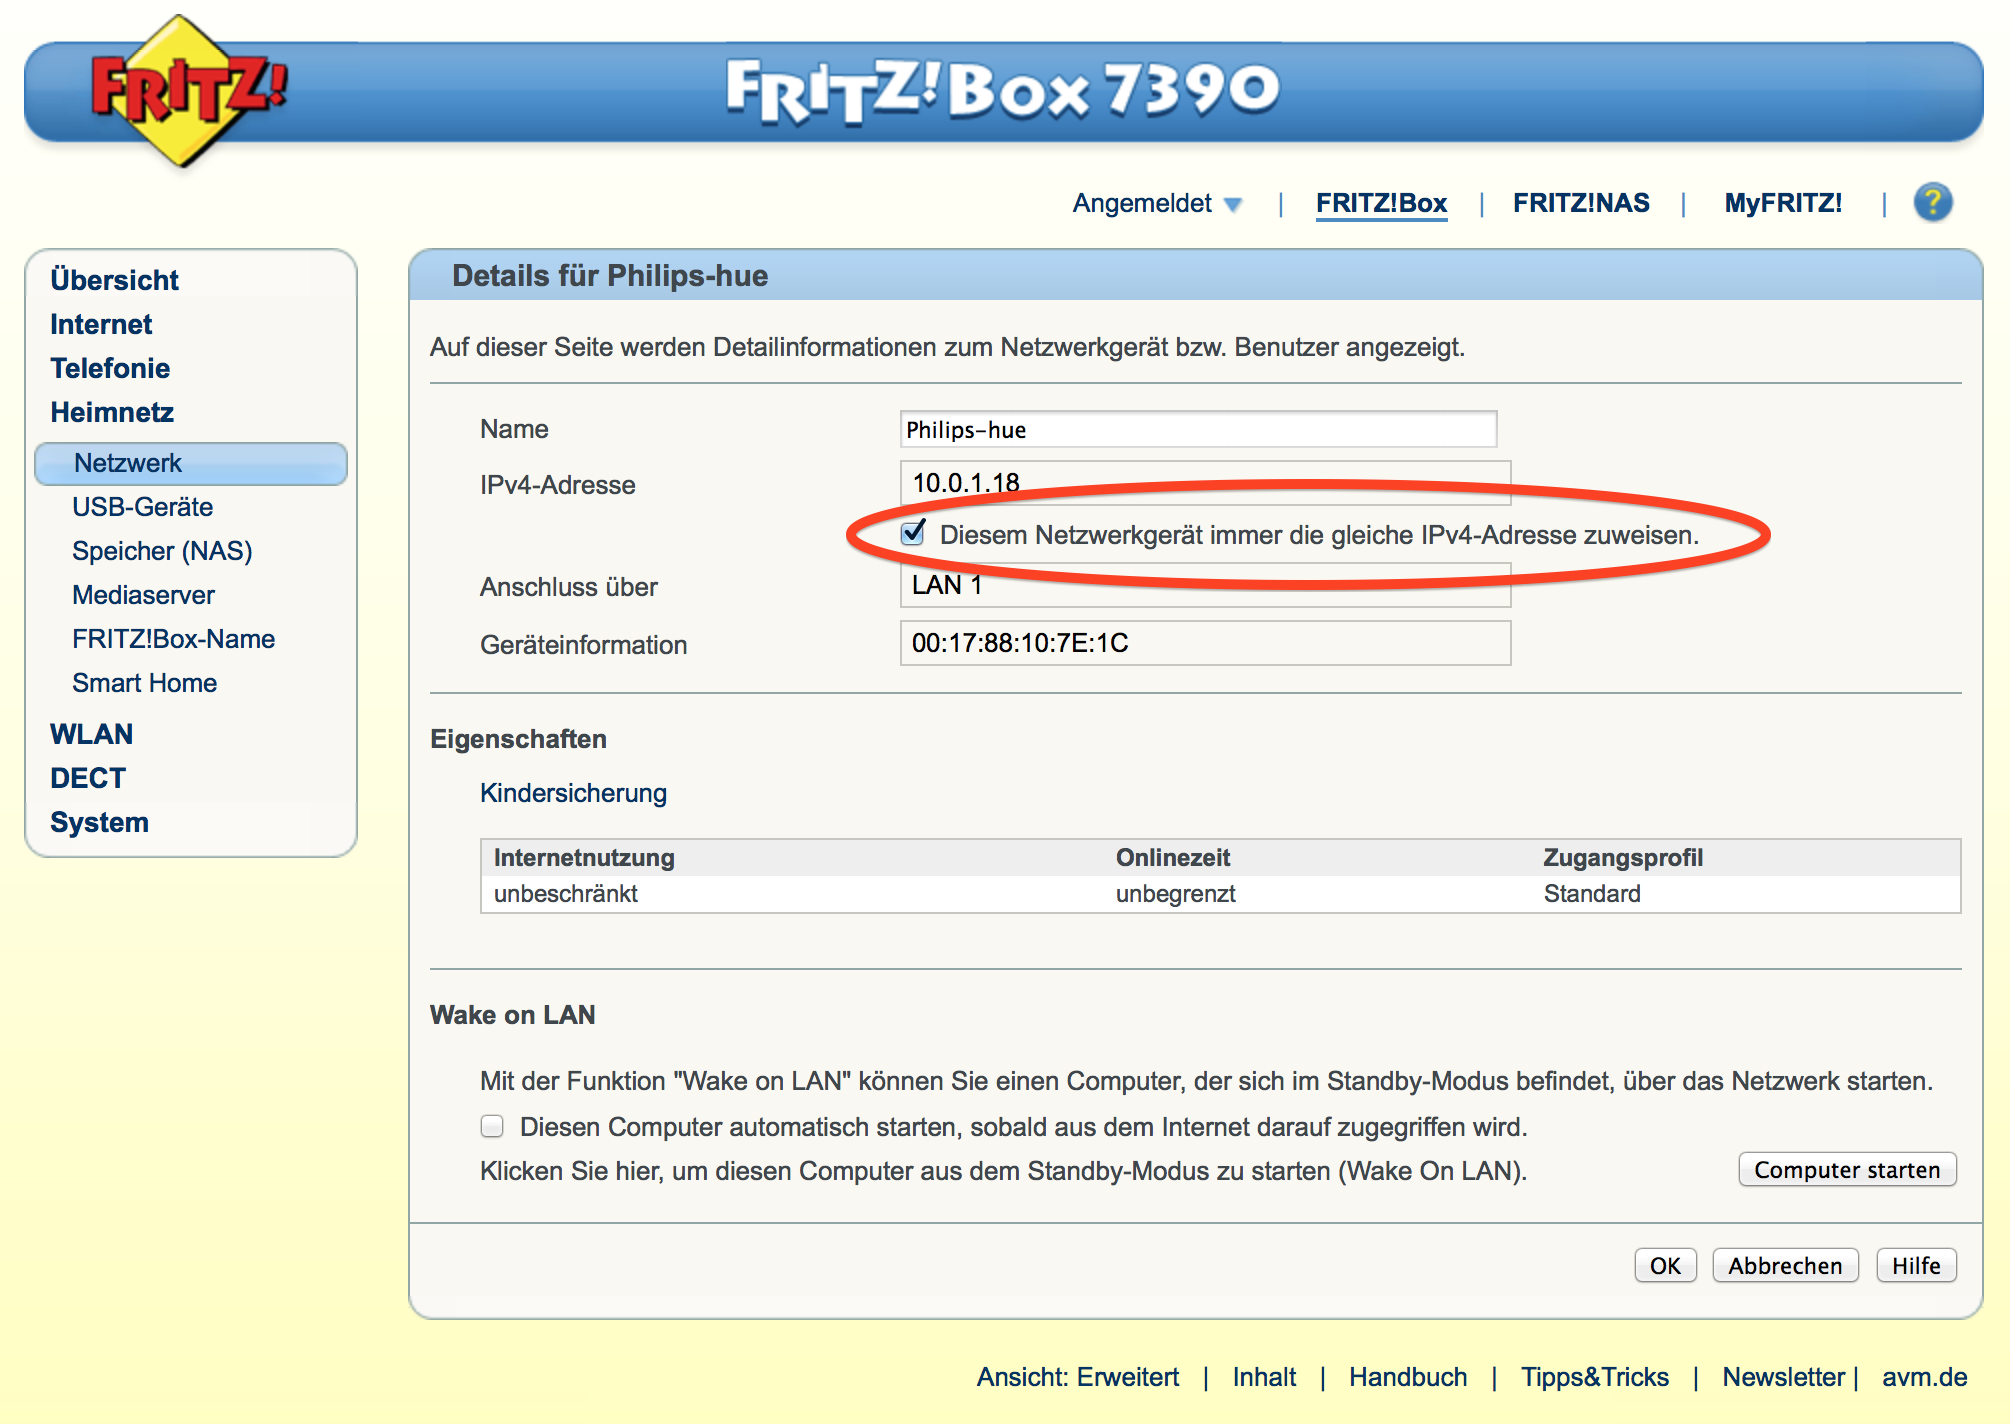Viewport: 2010px width, 1424px height.
Task: Open MyFRITZ! in top navigation
Action: click(1783, 203)
